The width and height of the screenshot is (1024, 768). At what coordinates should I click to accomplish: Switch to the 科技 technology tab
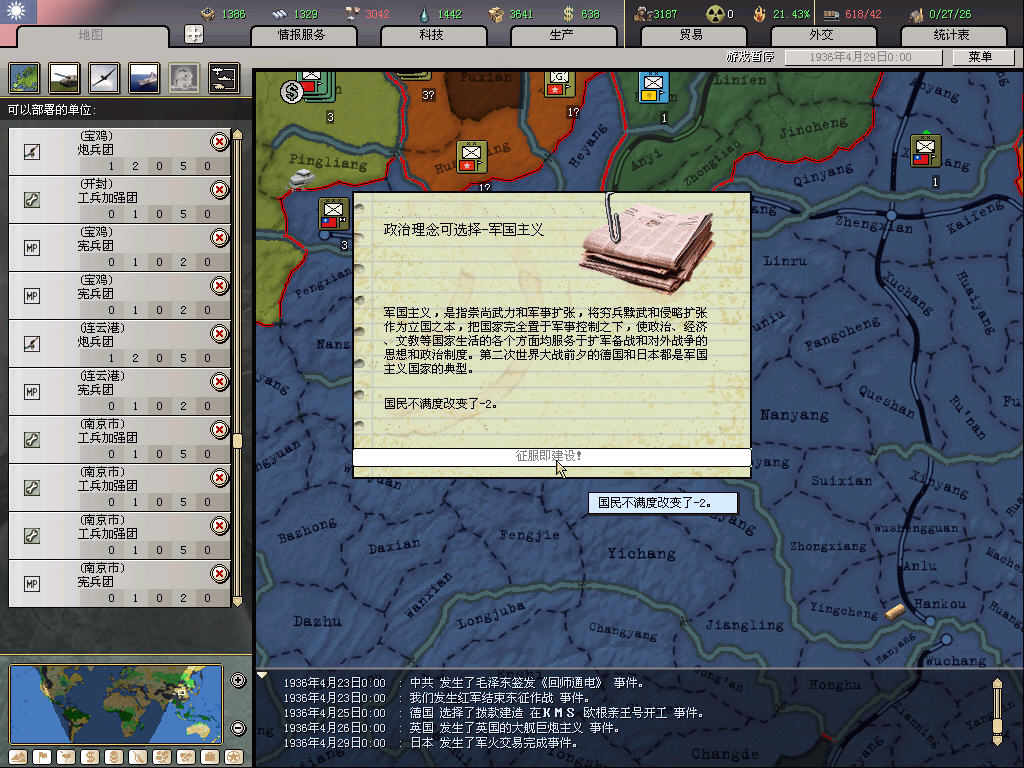pyautogui.click(x=431, y=35)
